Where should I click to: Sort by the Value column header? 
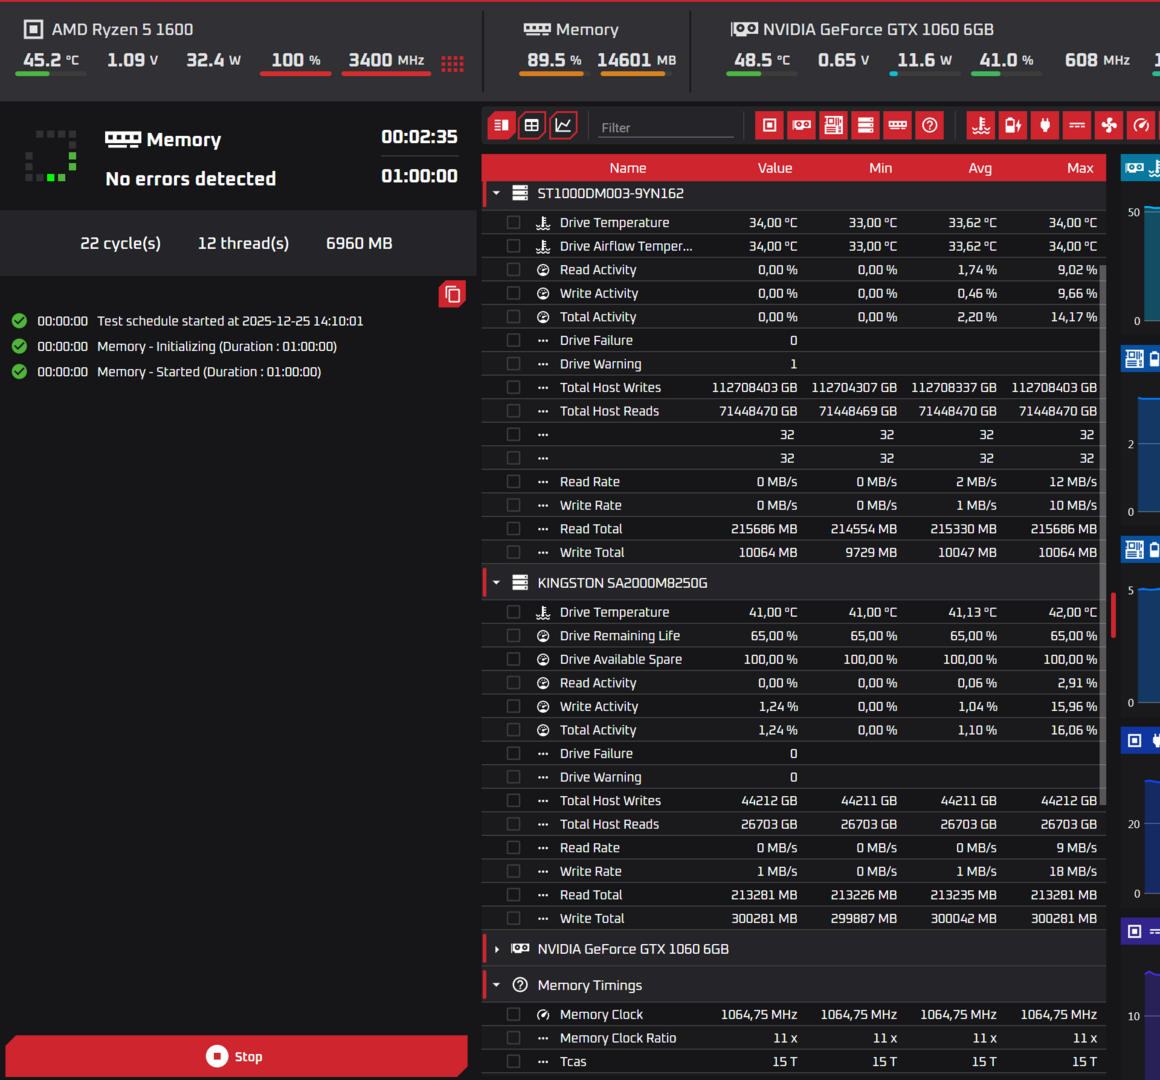(775, 168)
